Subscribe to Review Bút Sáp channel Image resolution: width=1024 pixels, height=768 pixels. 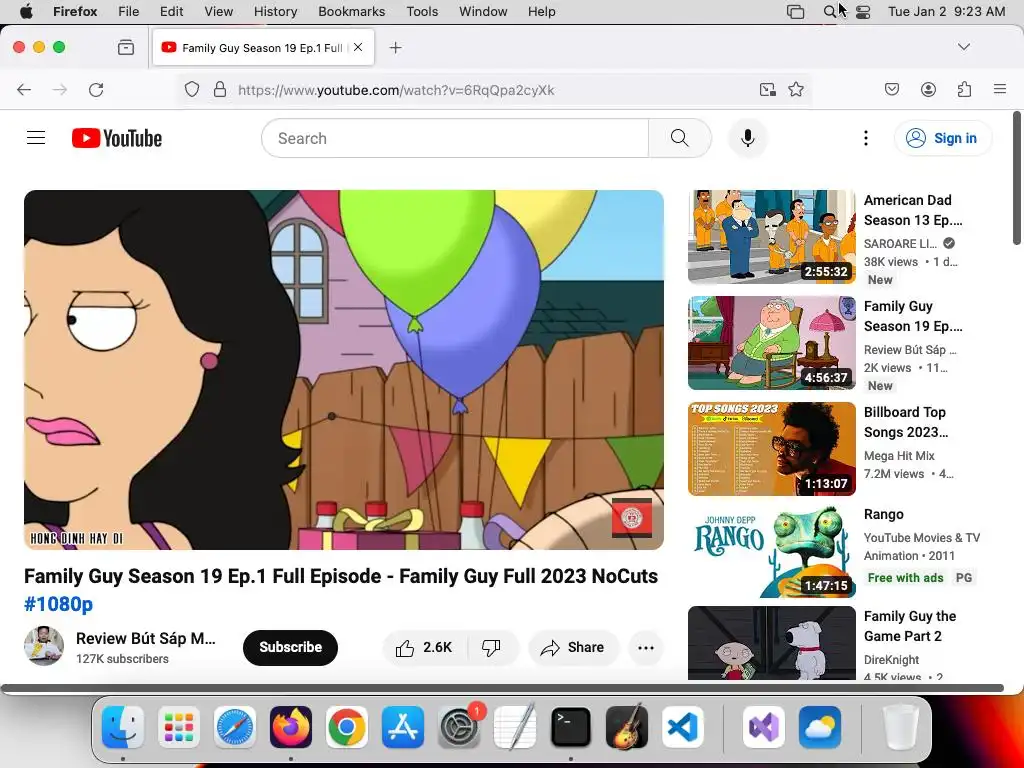coord(290,647)
